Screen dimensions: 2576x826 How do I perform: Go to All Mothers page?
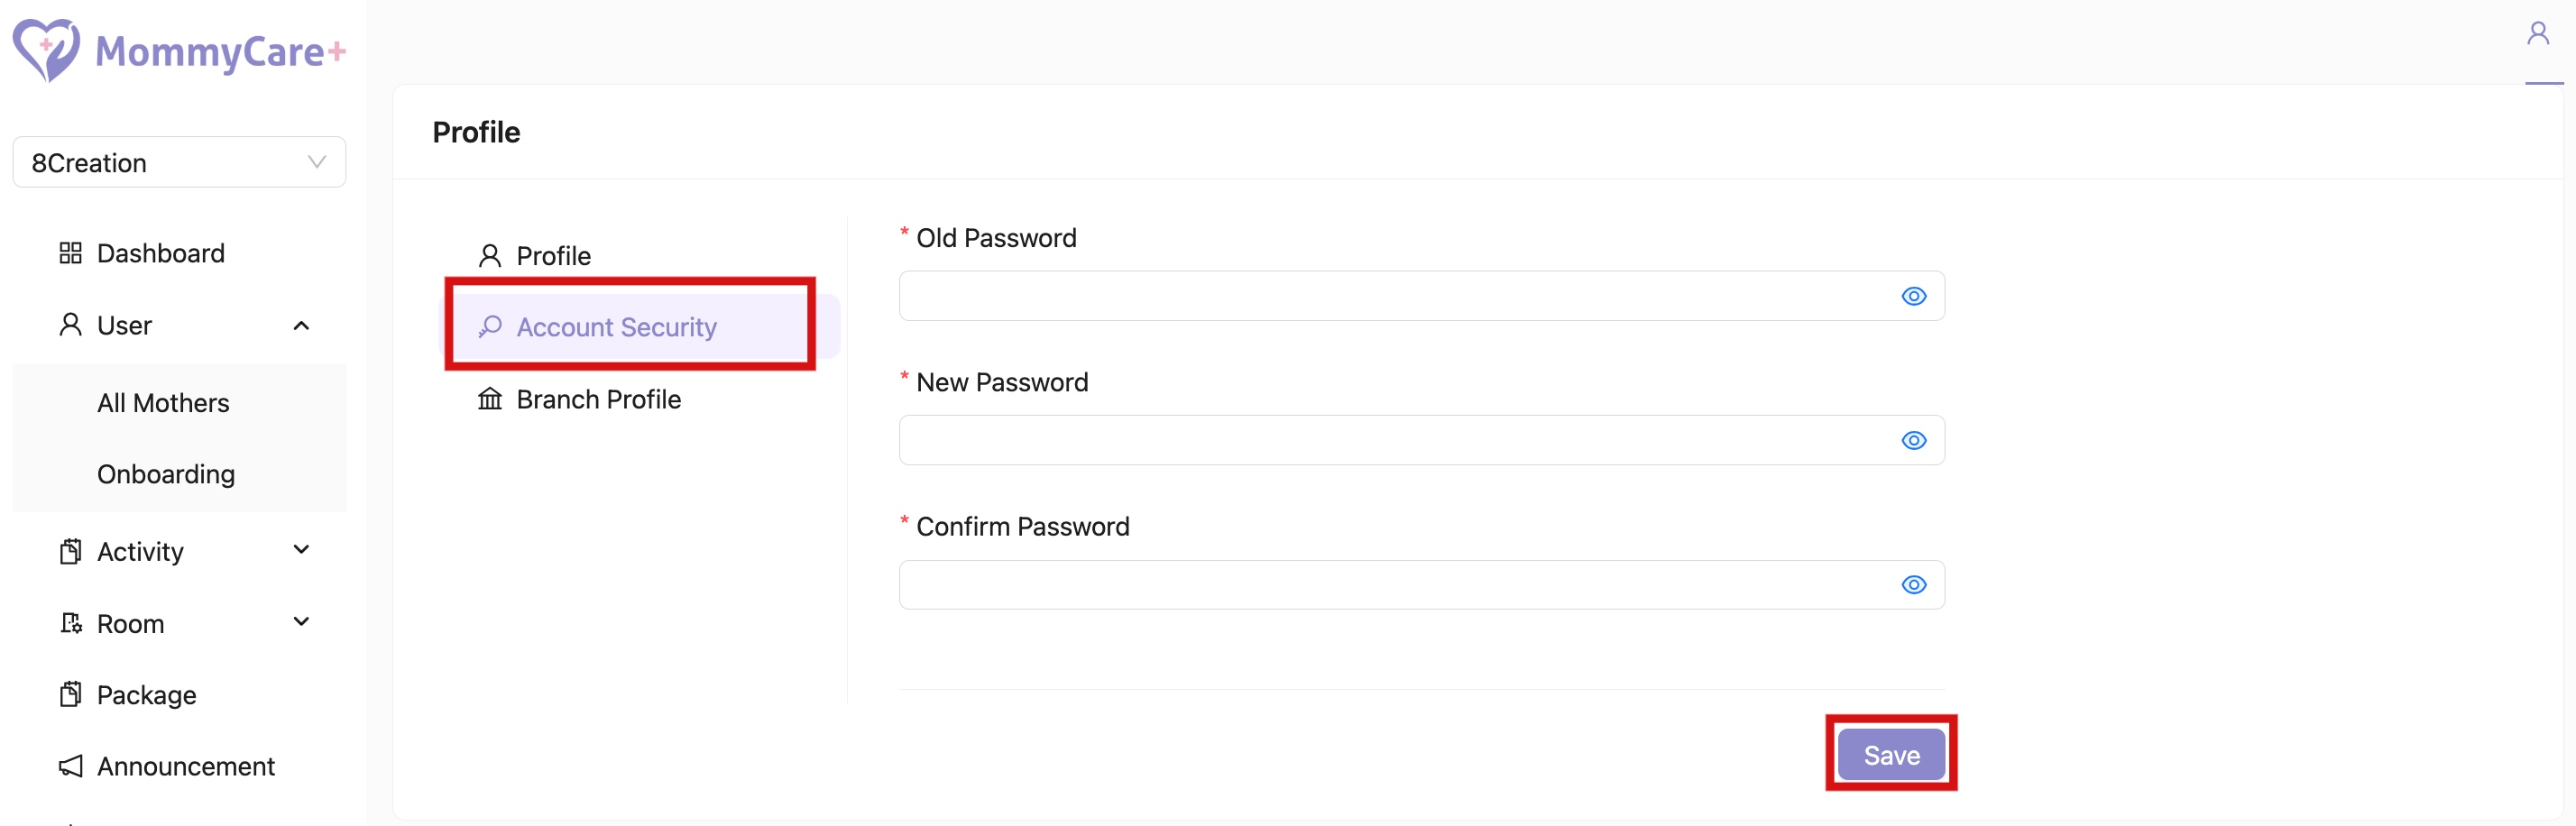coord(163,402)
